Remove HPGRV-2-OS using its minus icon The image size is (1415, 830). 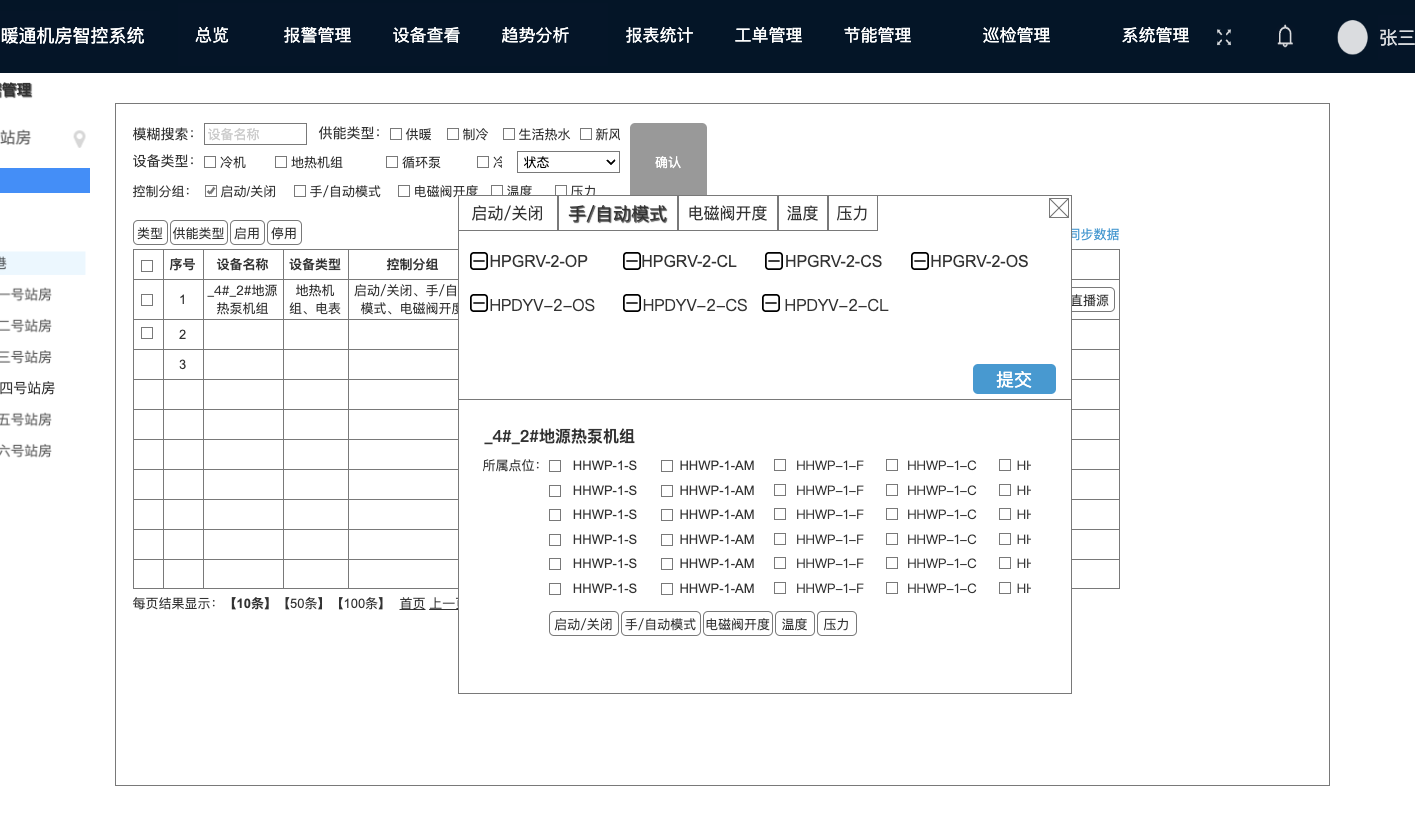(x=920, y=261)
